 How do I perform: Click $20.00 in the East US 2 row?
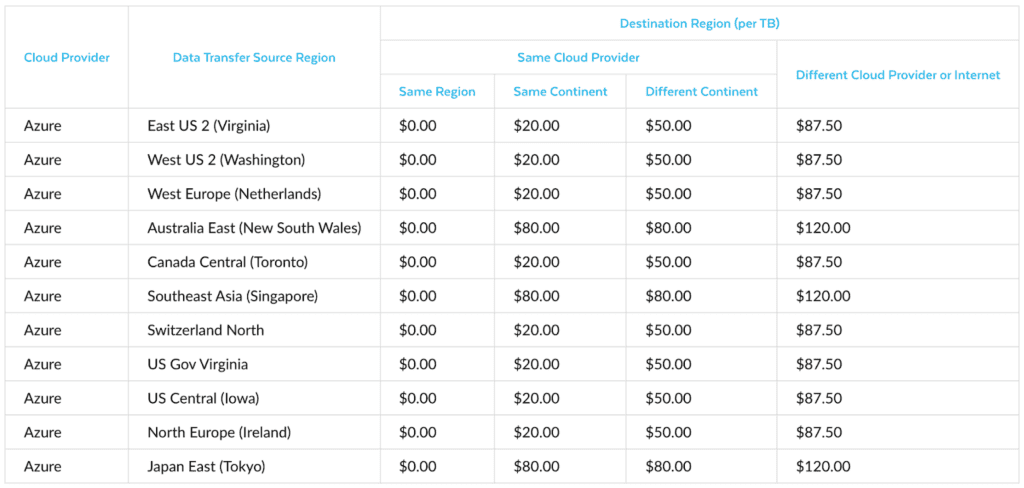(536, 125)
